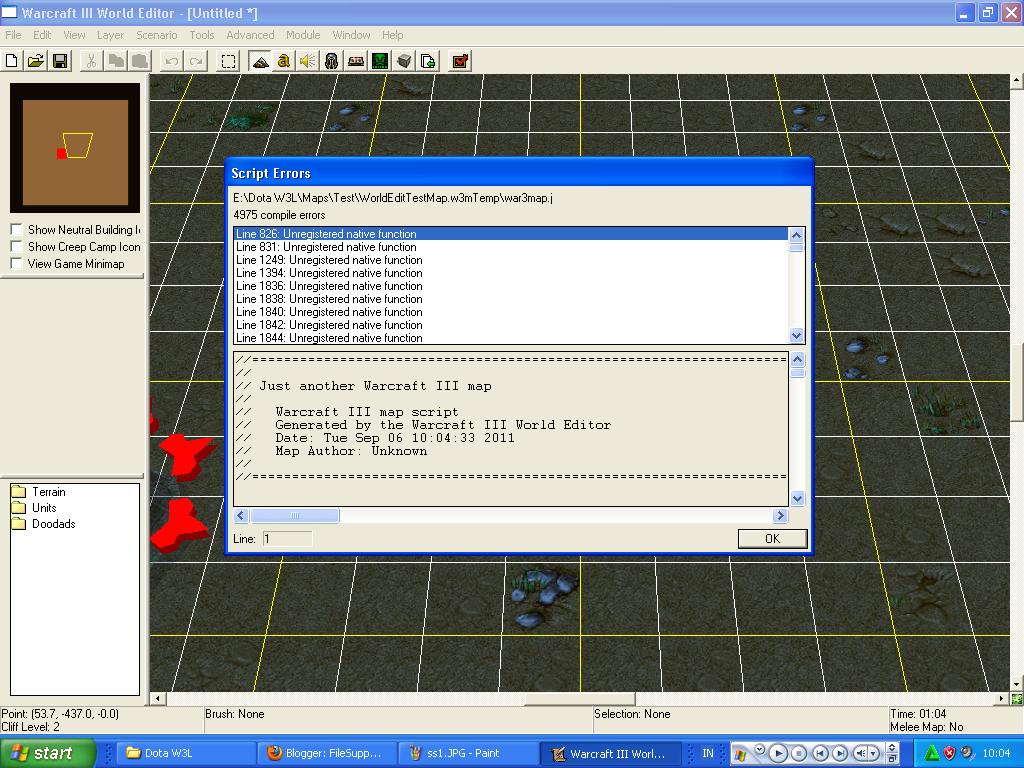Open the Trigger Editor 'a' icon
Viewport: 1024px width, 768px height.
point(283,61)
